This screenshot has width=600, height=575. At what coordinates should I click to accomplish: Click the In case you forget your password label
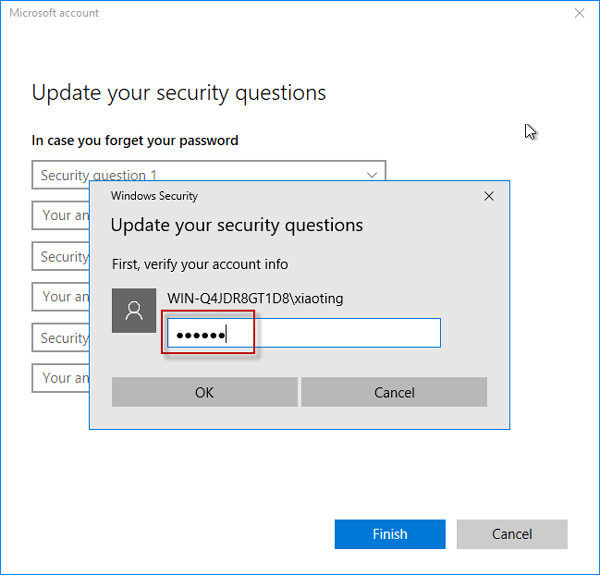[x=135, y=141]
